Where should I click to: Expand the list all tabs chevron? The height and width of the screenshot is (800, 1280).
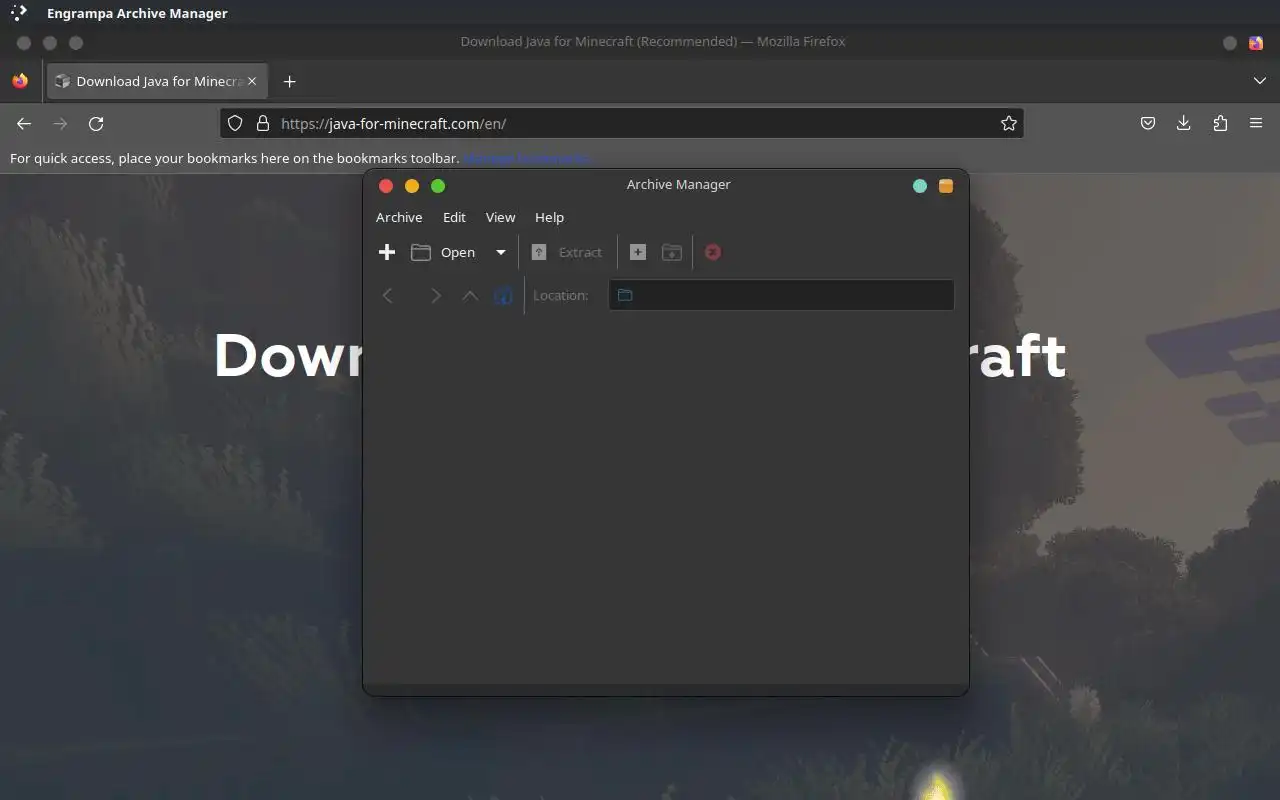(x=1259, y=81)
